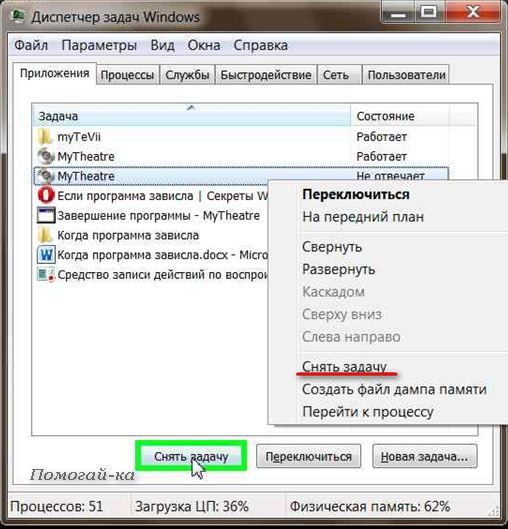The height and width of the screenshot is (529, 508).
Task: Switch to the Быстродействие tab
Action: pos(265,75)
